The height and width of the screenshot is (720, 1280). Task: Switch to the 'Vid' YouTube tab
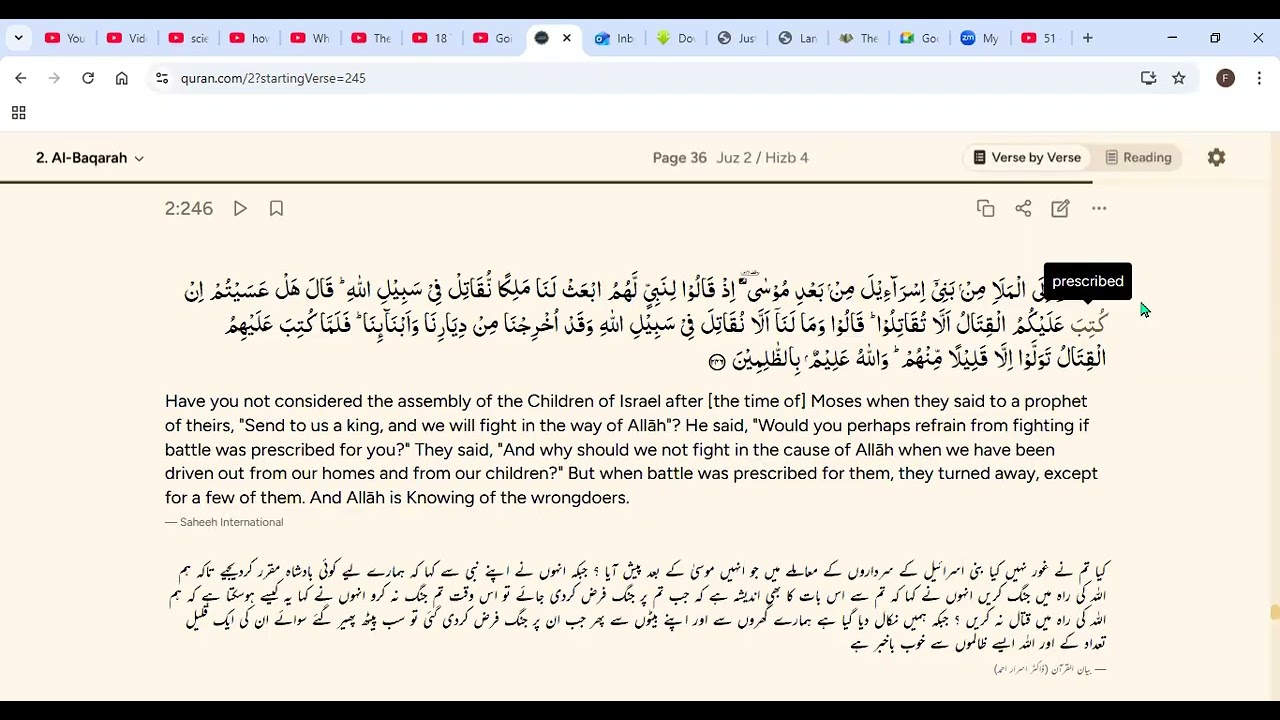coord(126,38)
